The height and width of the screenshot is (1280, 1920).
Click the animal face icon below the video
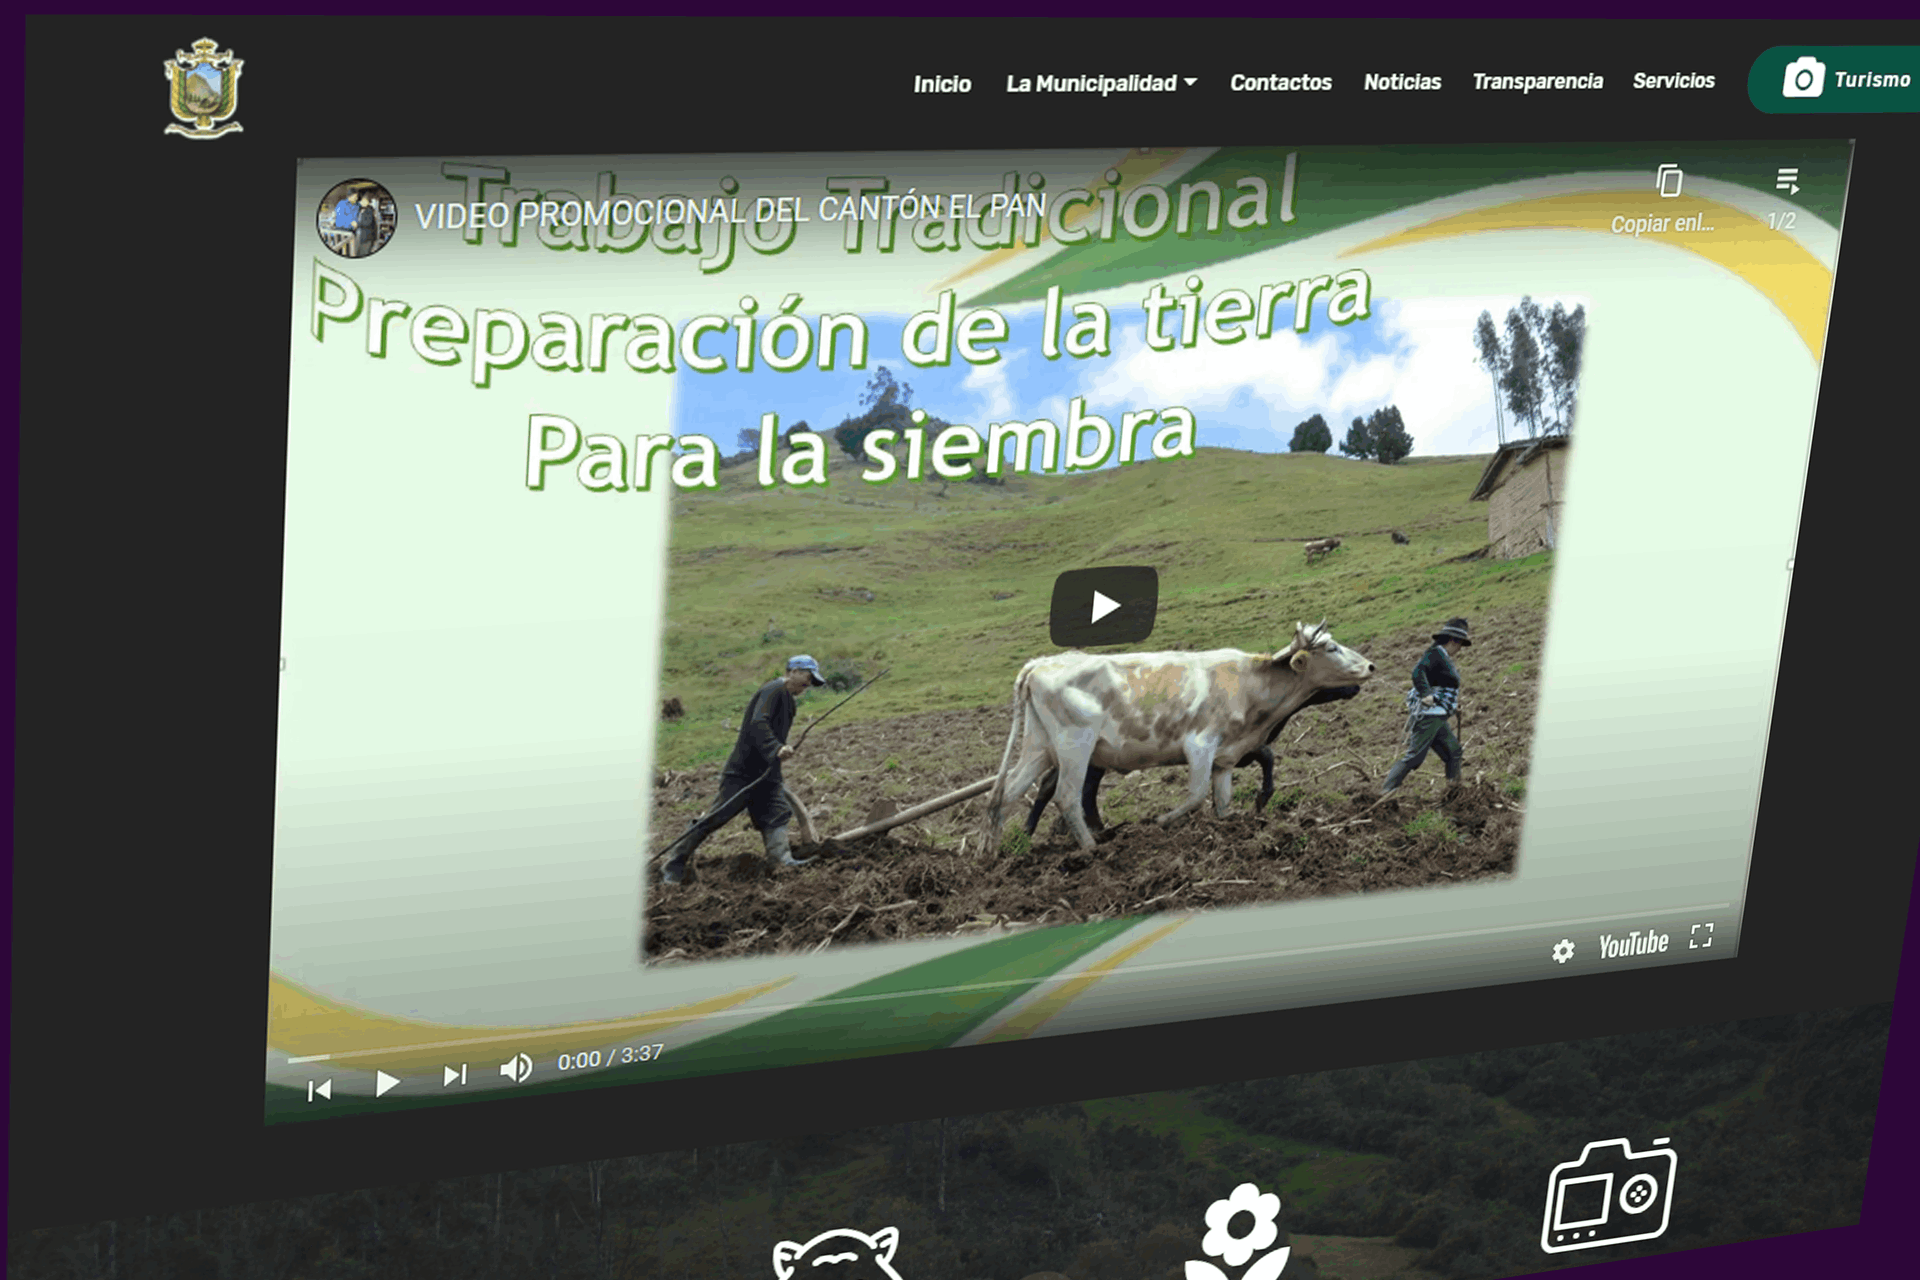(x=838, y=1254)
